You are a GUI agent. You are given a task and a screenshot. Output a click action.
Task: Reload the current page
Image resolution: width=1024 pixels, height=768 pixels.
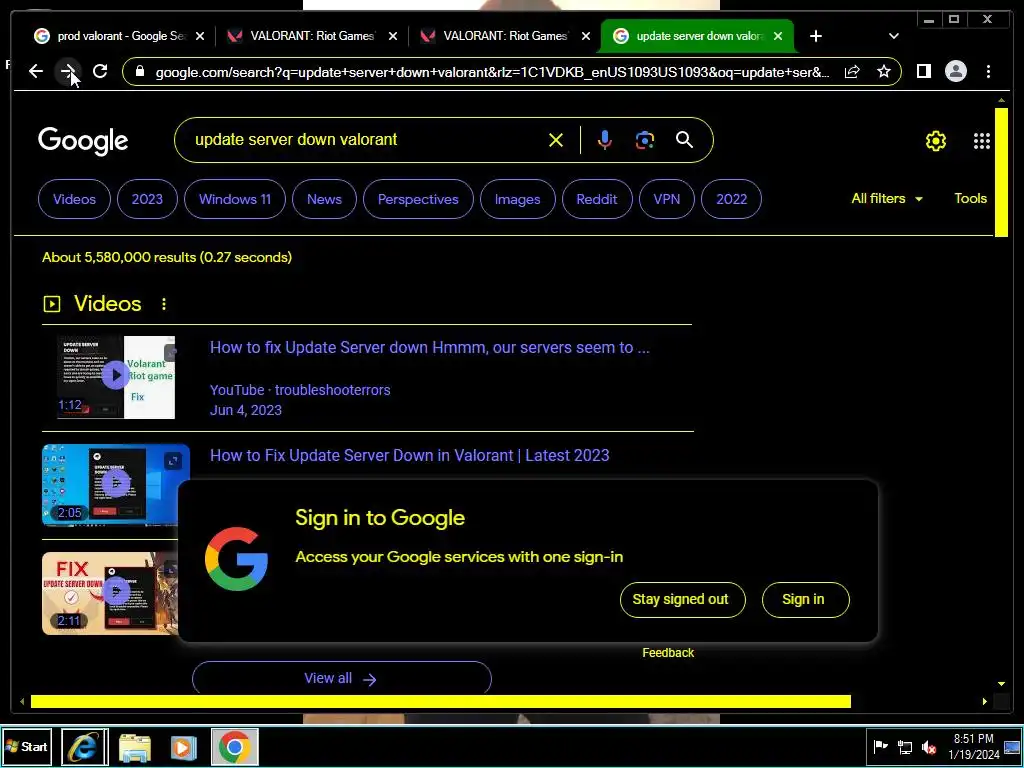point(100,71)
